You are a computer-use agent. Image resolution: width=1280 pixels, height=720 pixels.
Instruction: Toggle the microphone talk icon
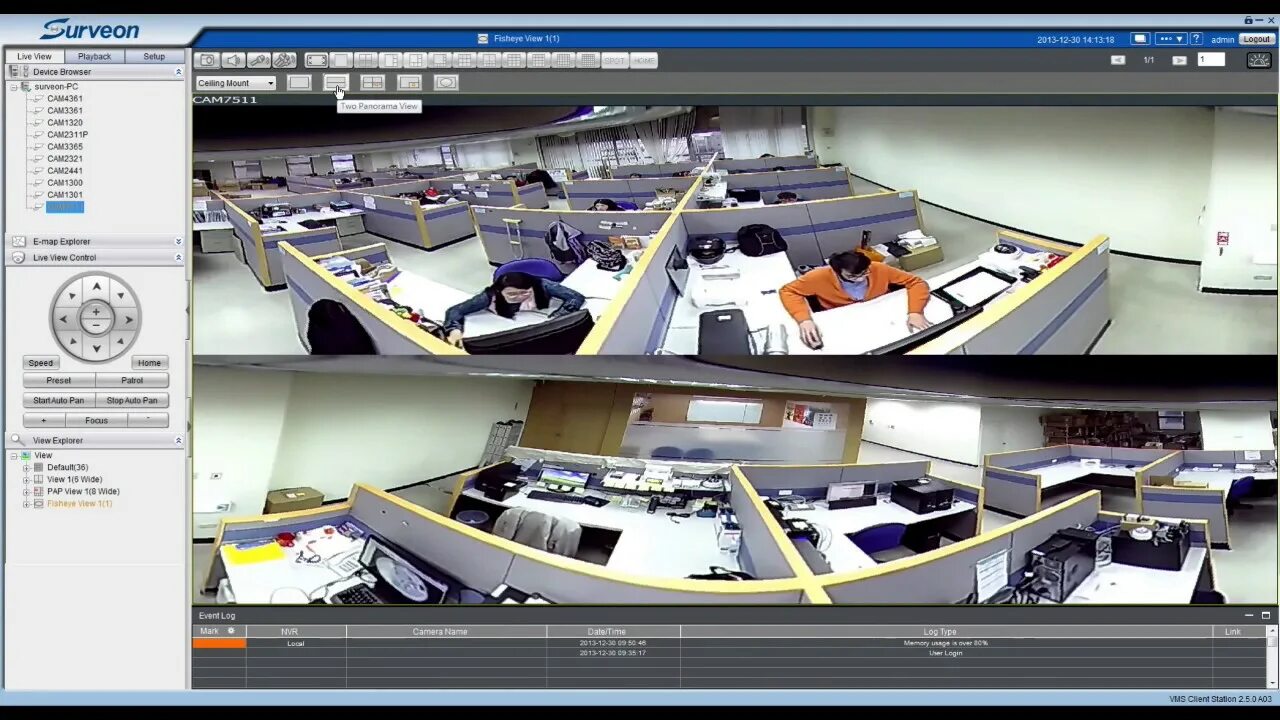click(x=259, y=61)
